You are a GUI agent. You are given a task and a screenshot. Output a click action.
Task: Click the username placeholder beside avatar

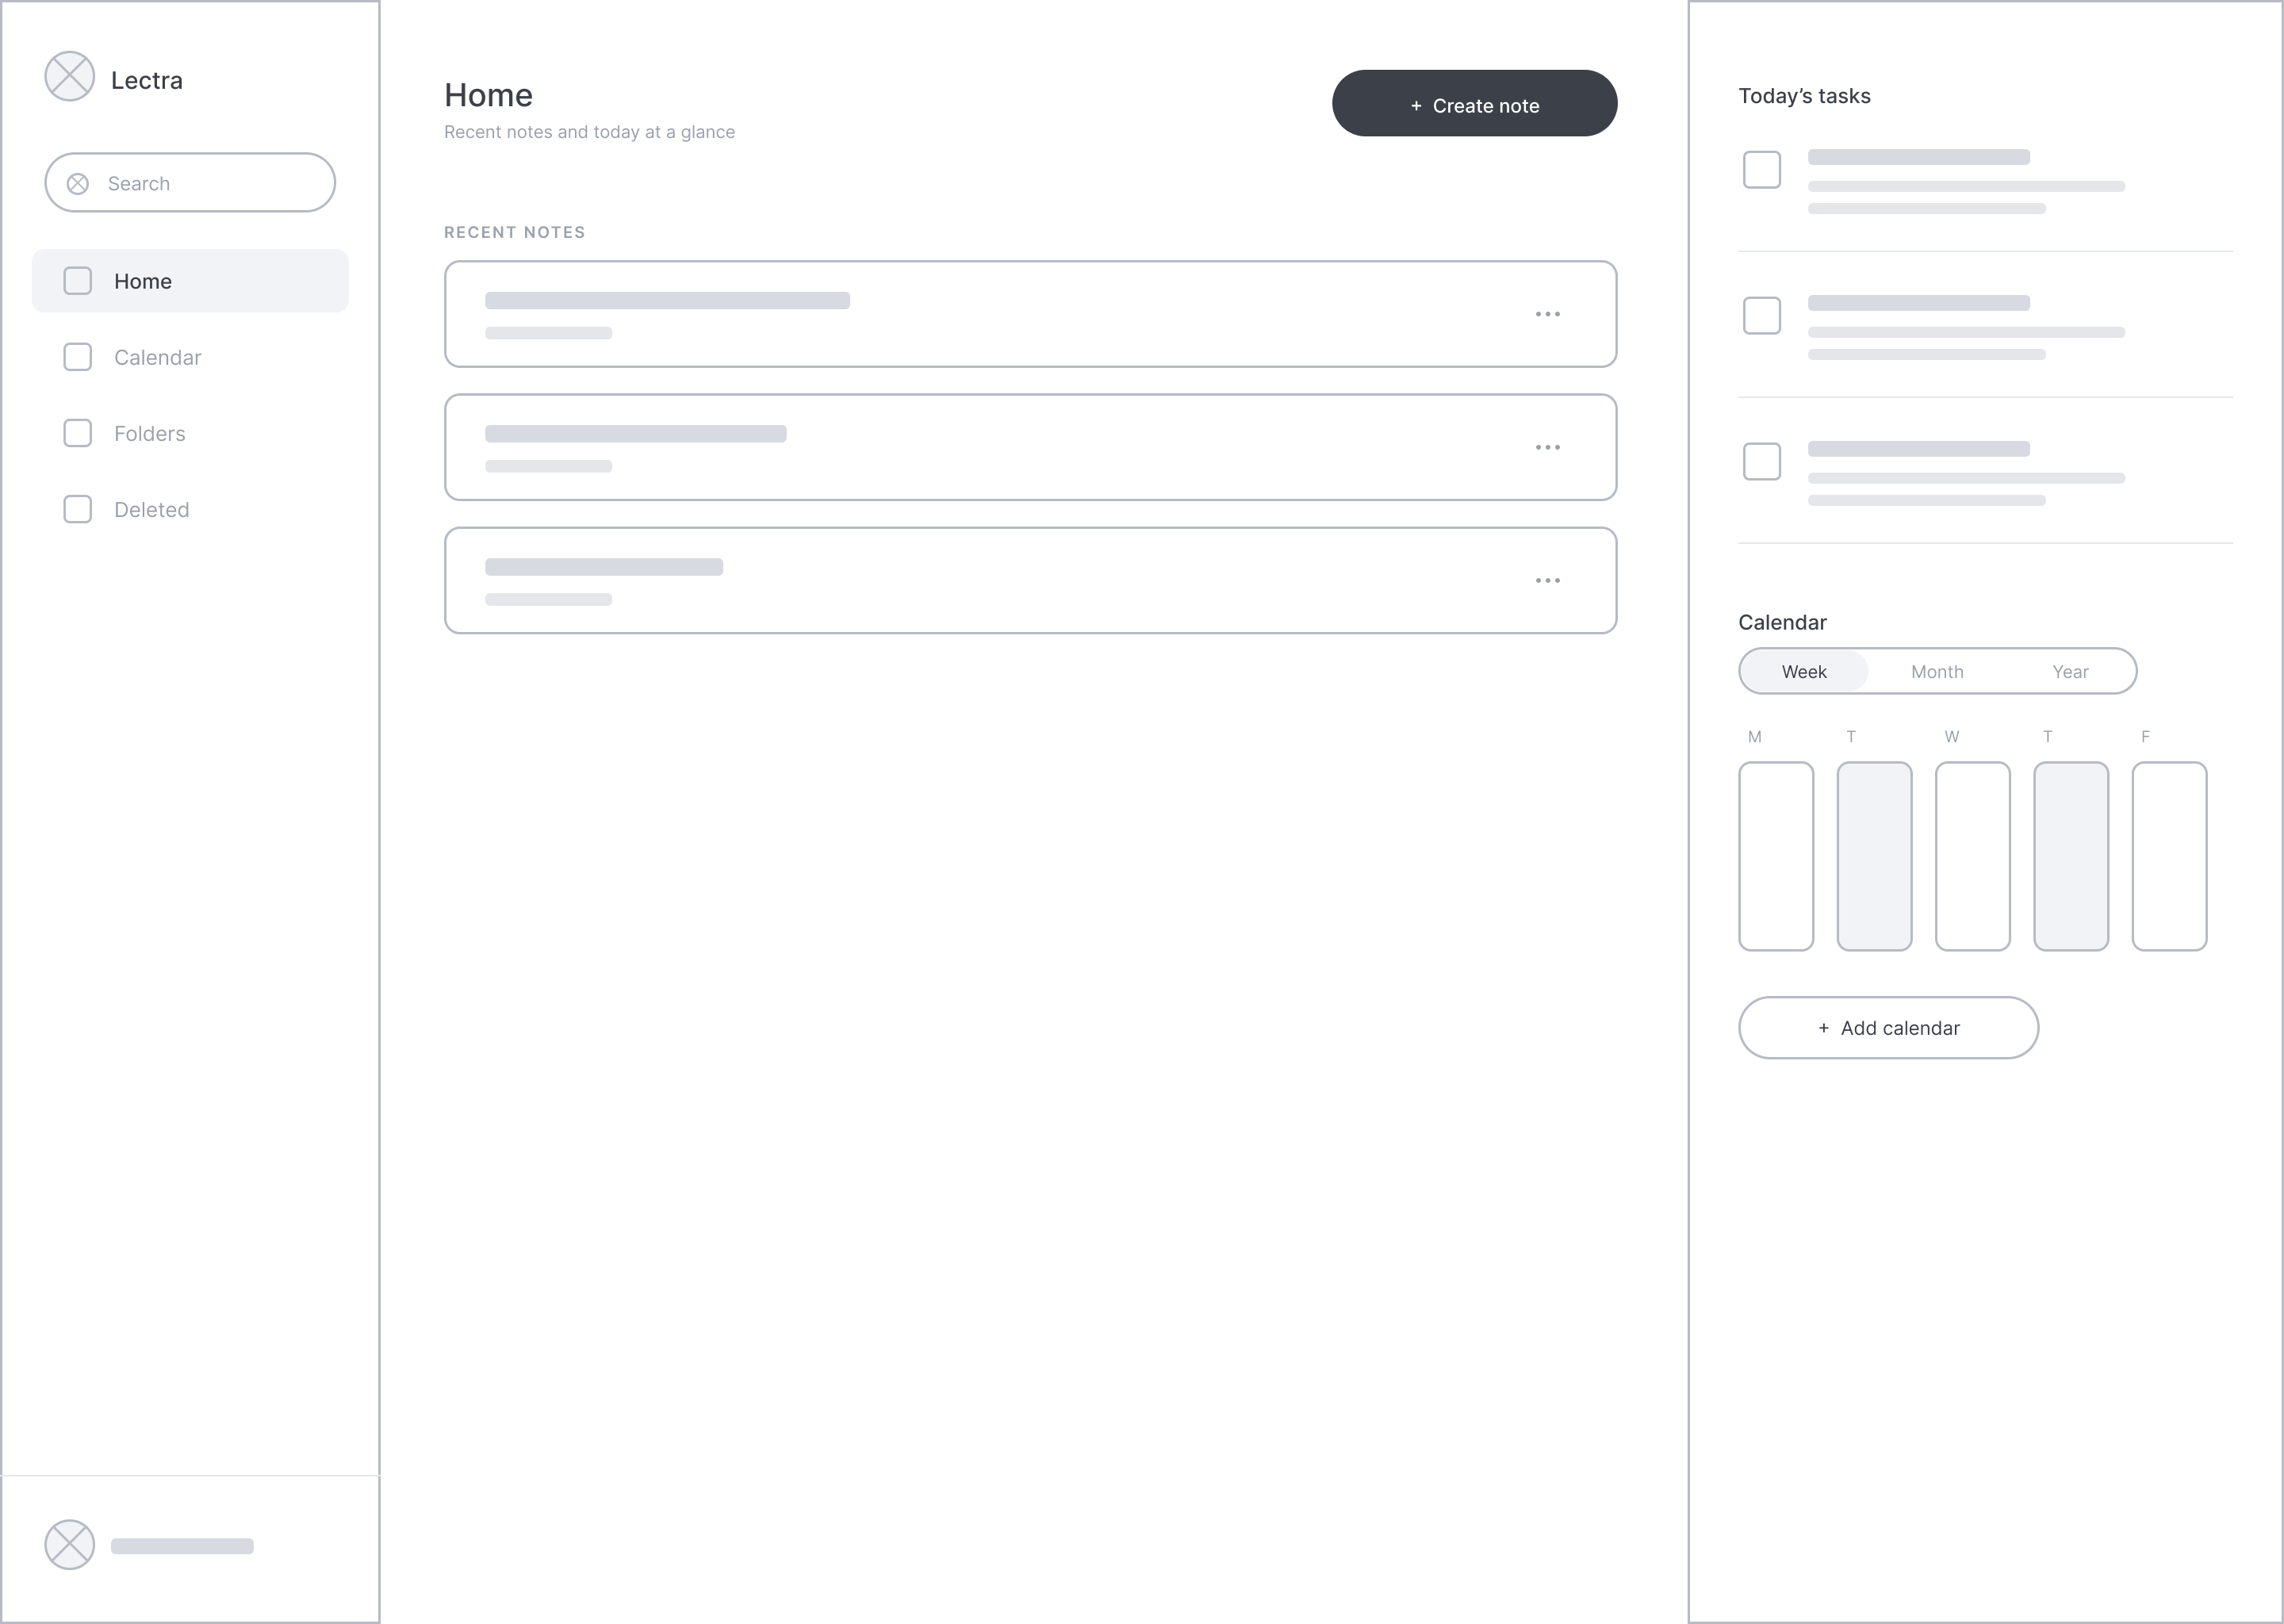tap(182, 1546)
